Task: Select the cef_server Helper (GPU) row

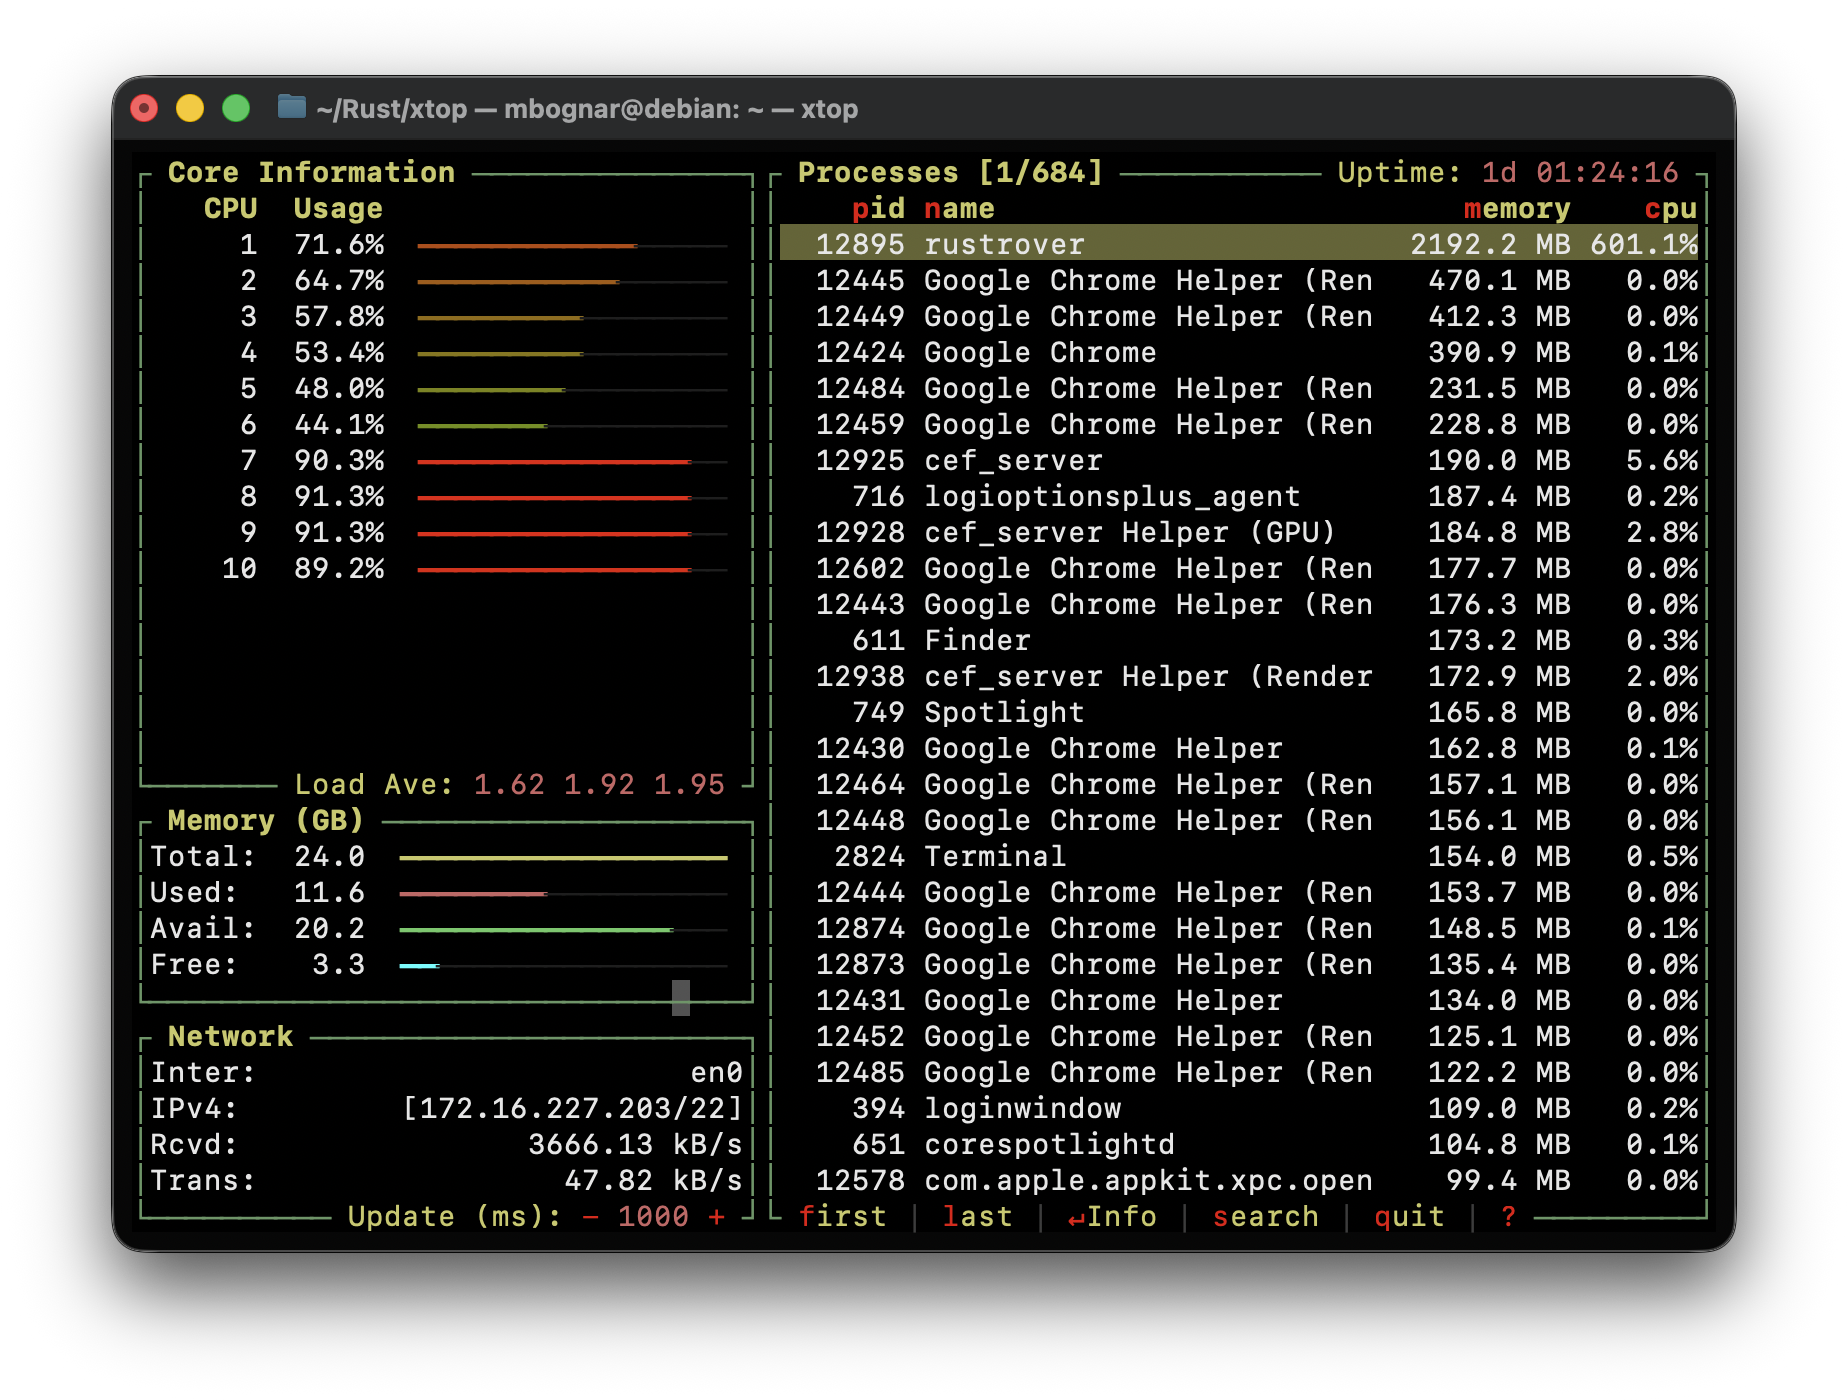Action: pos(1239,532)
